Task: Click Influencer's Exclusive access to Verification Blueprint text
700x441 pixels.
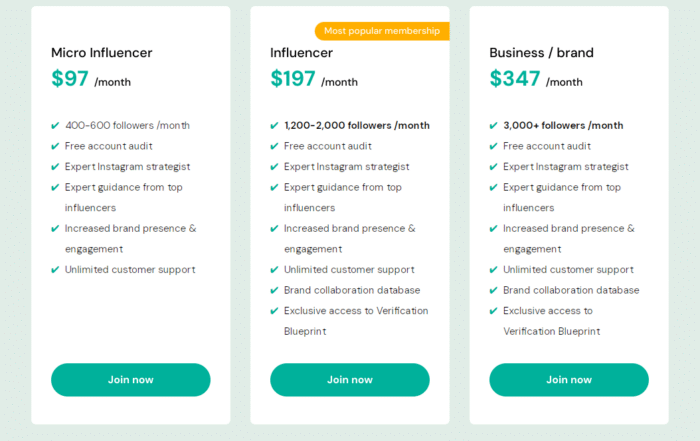Action: [x=355, y=321]
